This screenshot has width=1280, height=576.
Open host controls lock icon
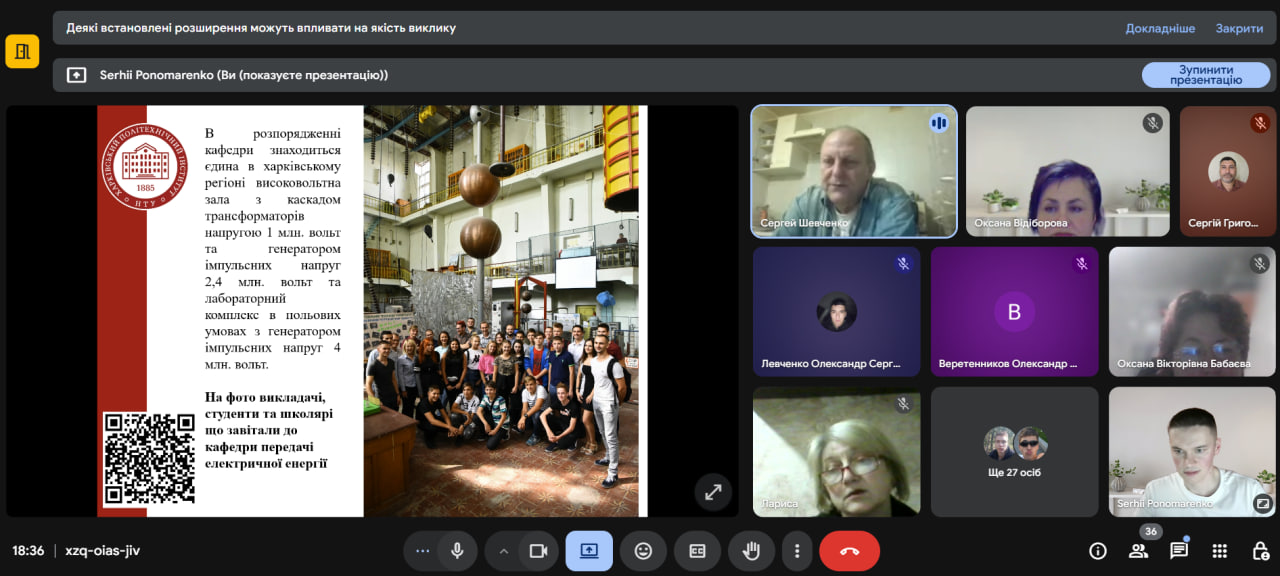(x=1260, y=551)
